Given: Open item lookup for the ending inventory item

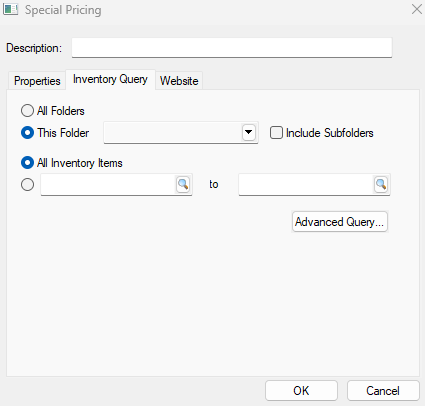Looking at the screenshot, I should coord(381,184).
